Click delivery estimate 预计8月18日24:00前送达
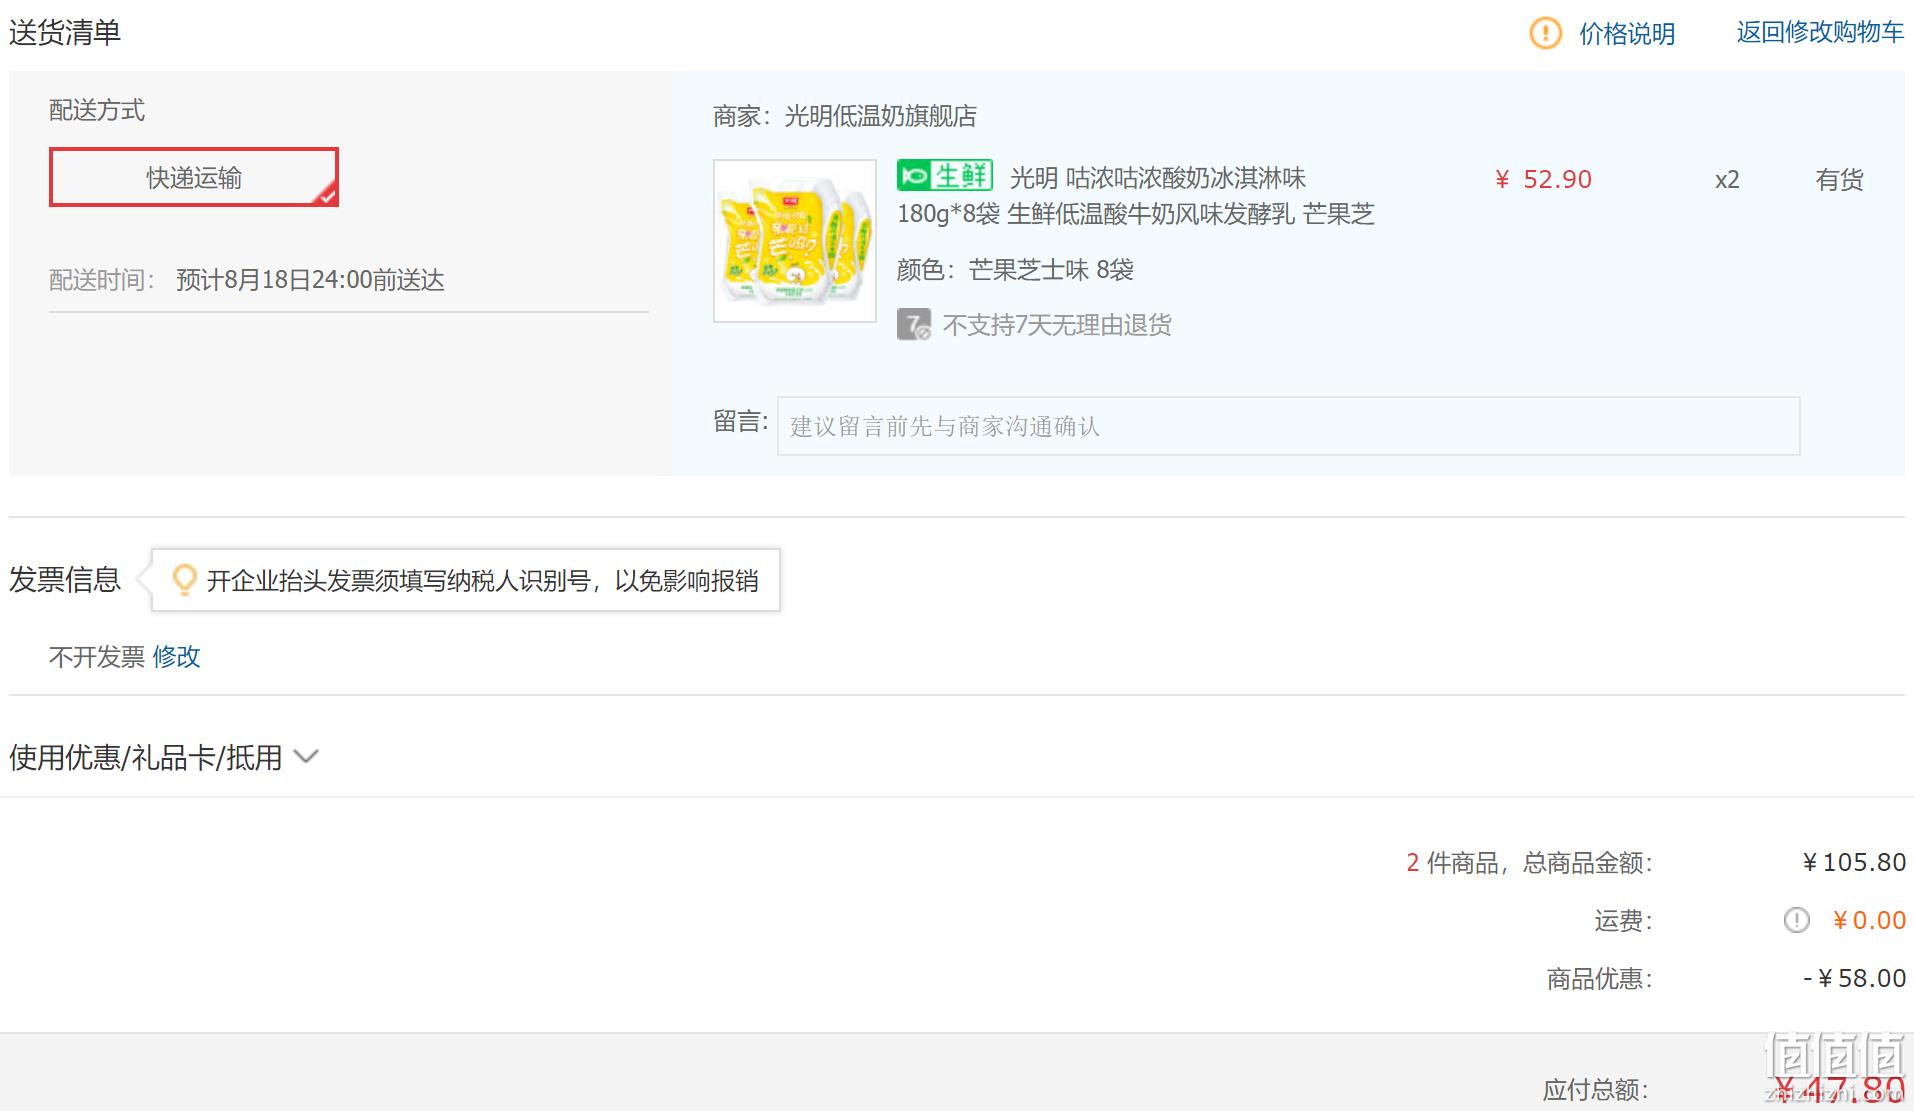Screen dimensions: 1914x1111 pos(310,280)
